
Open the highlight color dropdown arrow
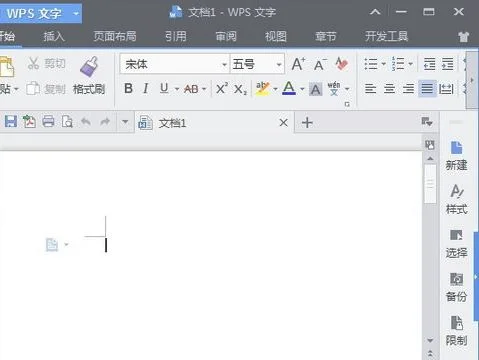click(275, 89)
